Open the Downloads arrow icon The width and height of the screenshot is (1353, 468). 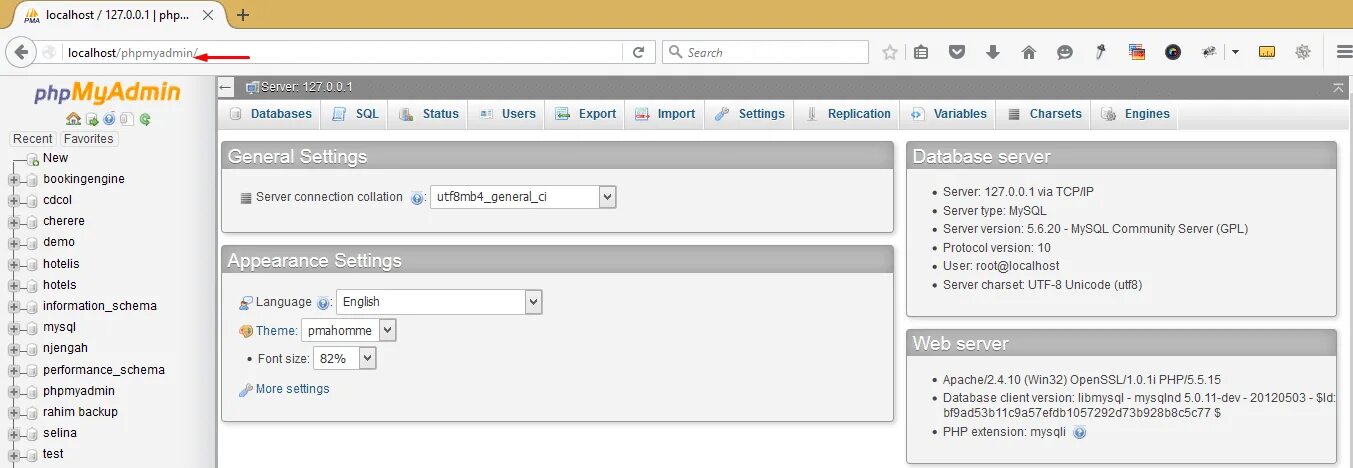coord(993,52)
